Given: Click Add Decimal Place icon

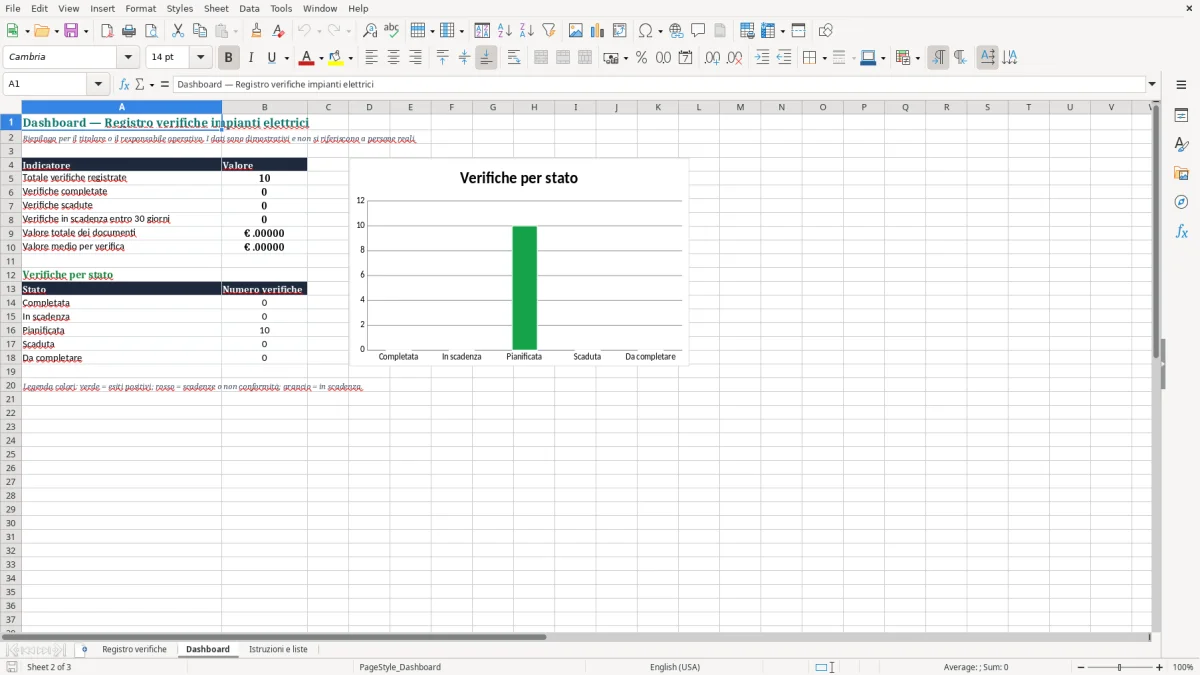Looking at the screenshot, I should click(x=712, y=58).
